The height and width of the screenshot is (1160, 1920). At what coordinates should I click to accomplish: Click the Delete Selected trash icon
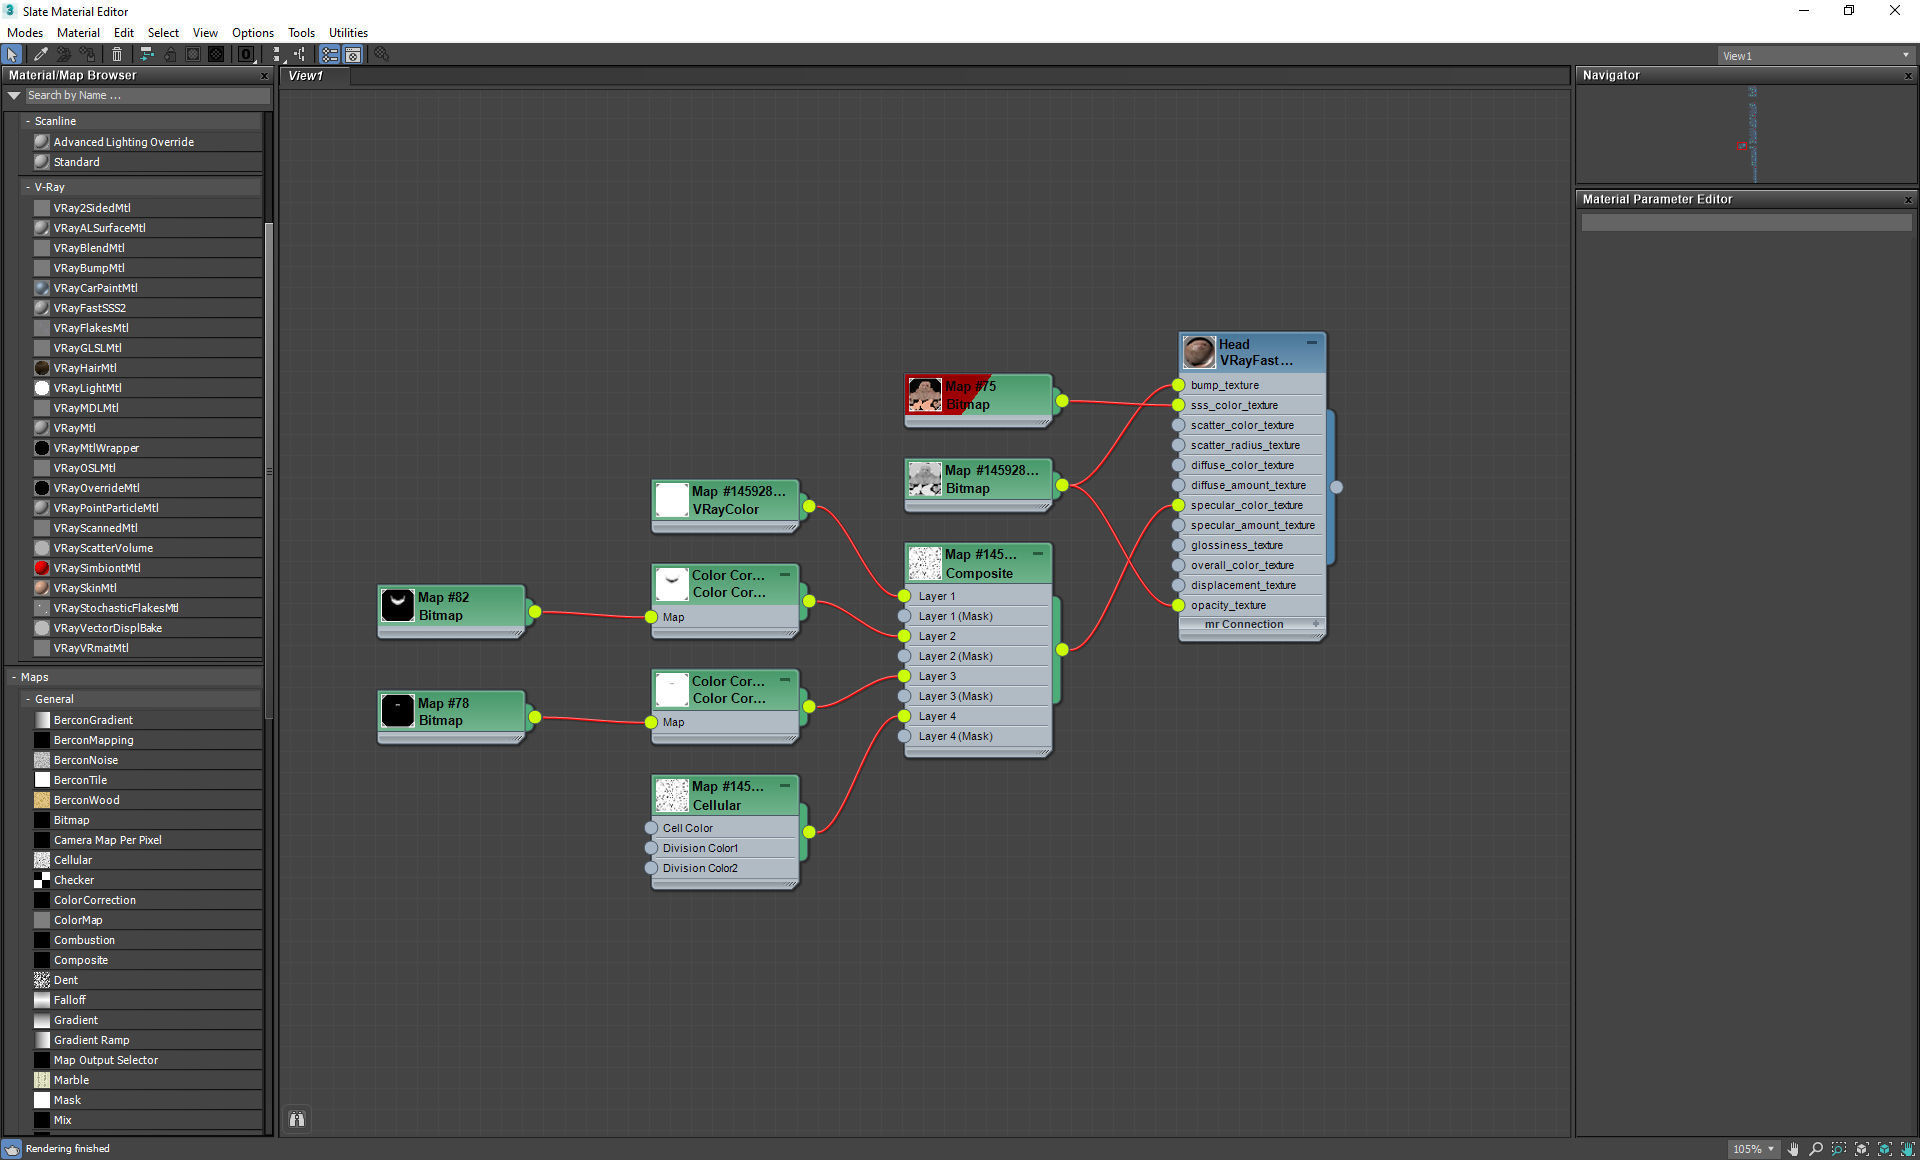click(117, 54)
